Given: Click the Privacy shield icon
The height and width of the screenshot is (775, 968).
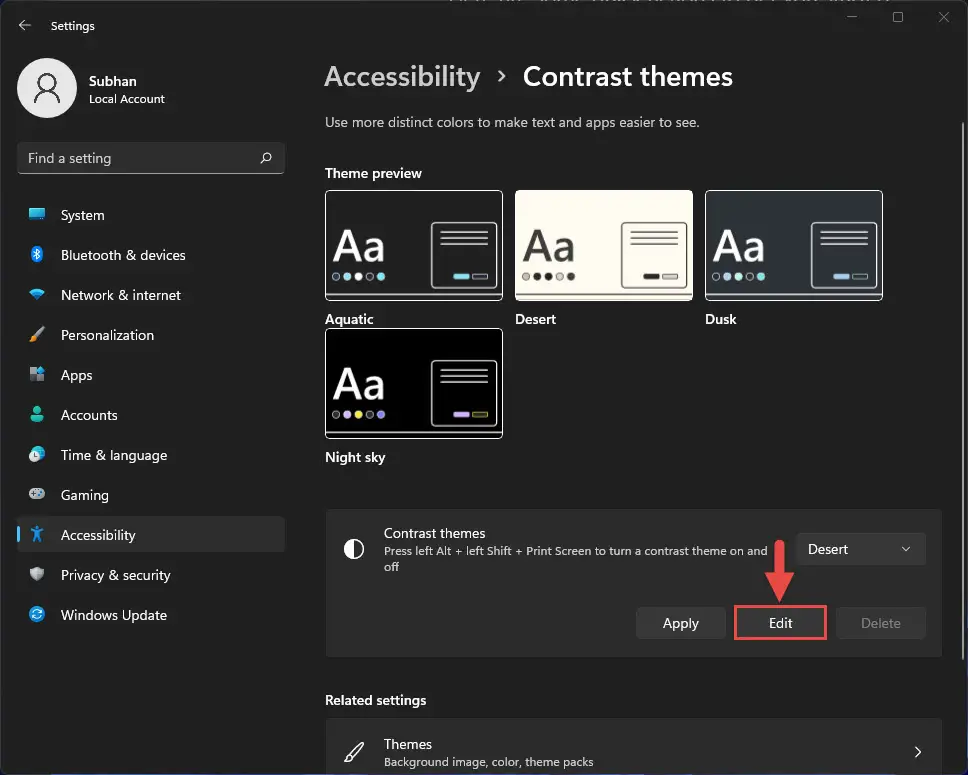Looking at the screenshot, I should pos(37,574).
